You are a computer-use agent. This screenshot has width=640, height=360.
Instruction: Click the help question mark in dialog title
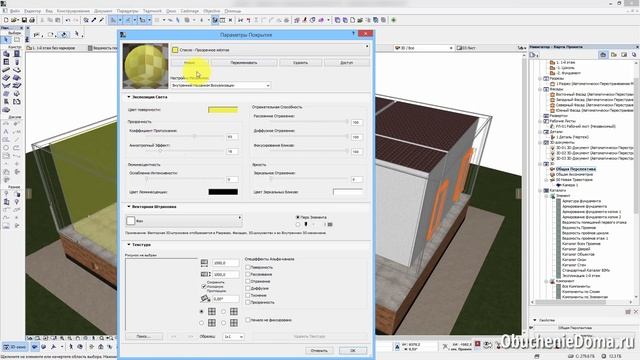(353, 34)
